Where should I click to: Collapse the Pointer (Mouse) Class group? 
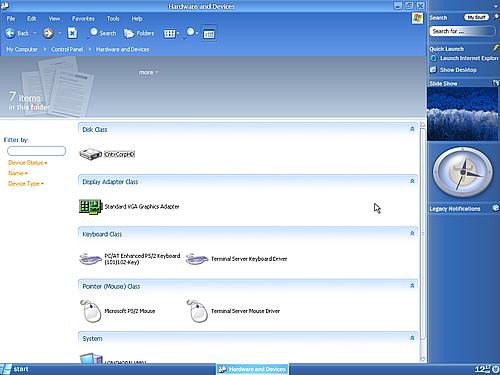(x=412, y=286)
